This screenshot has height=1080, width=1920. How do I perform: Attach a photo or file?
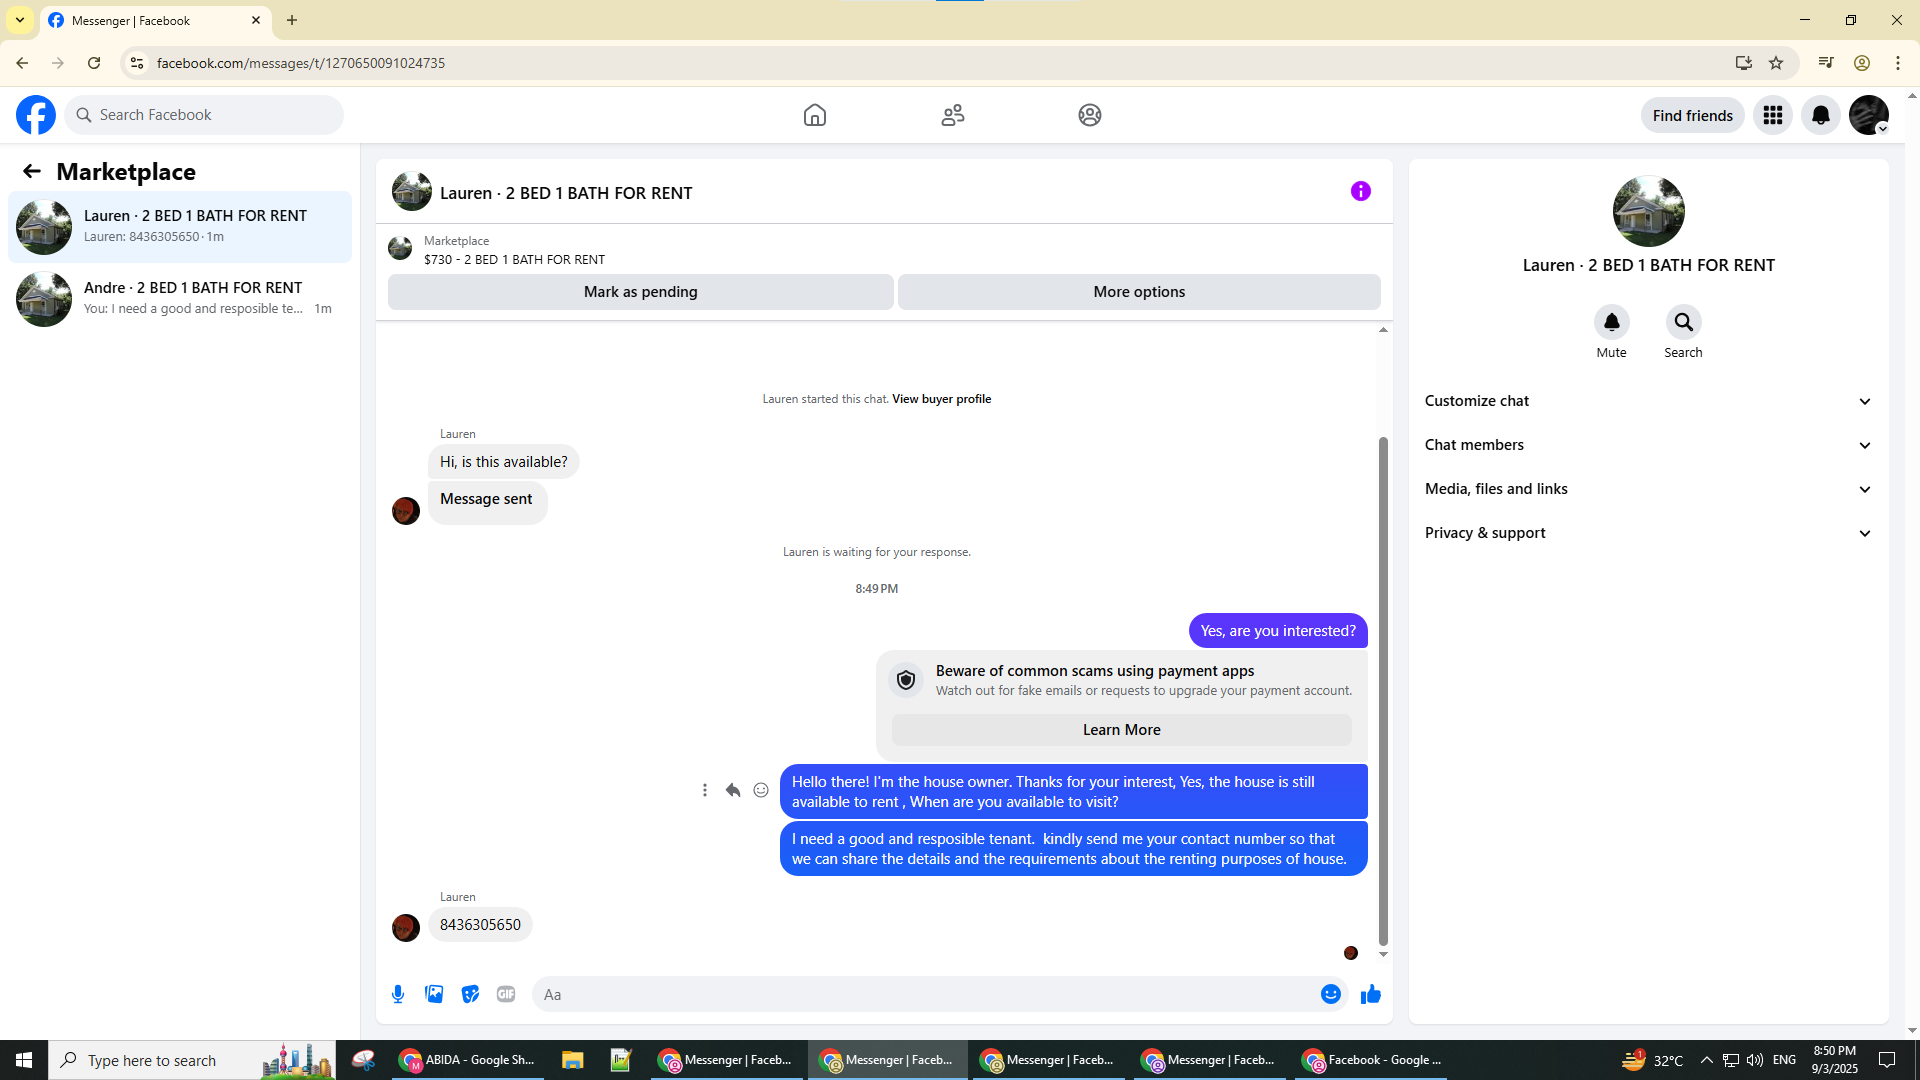[x=434, y=994]
